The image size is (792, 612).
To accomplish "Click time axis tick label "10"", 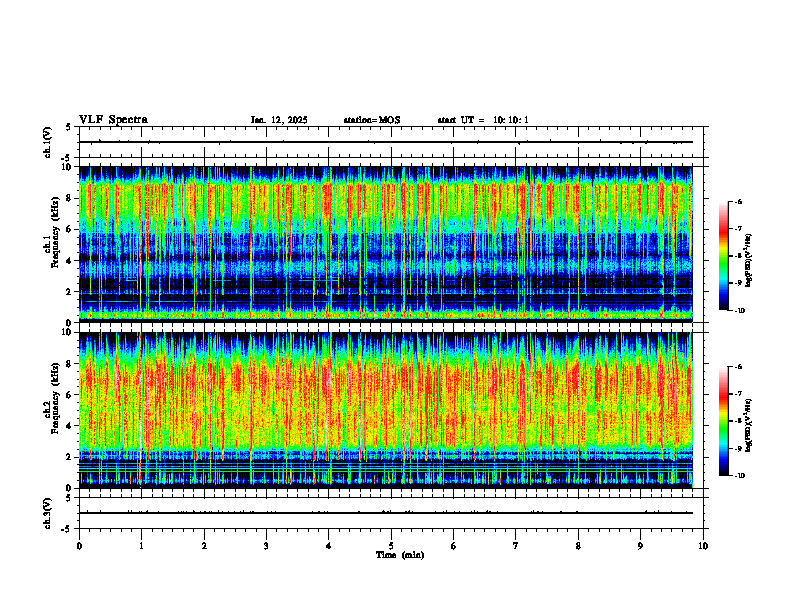I will coord(703,546).
